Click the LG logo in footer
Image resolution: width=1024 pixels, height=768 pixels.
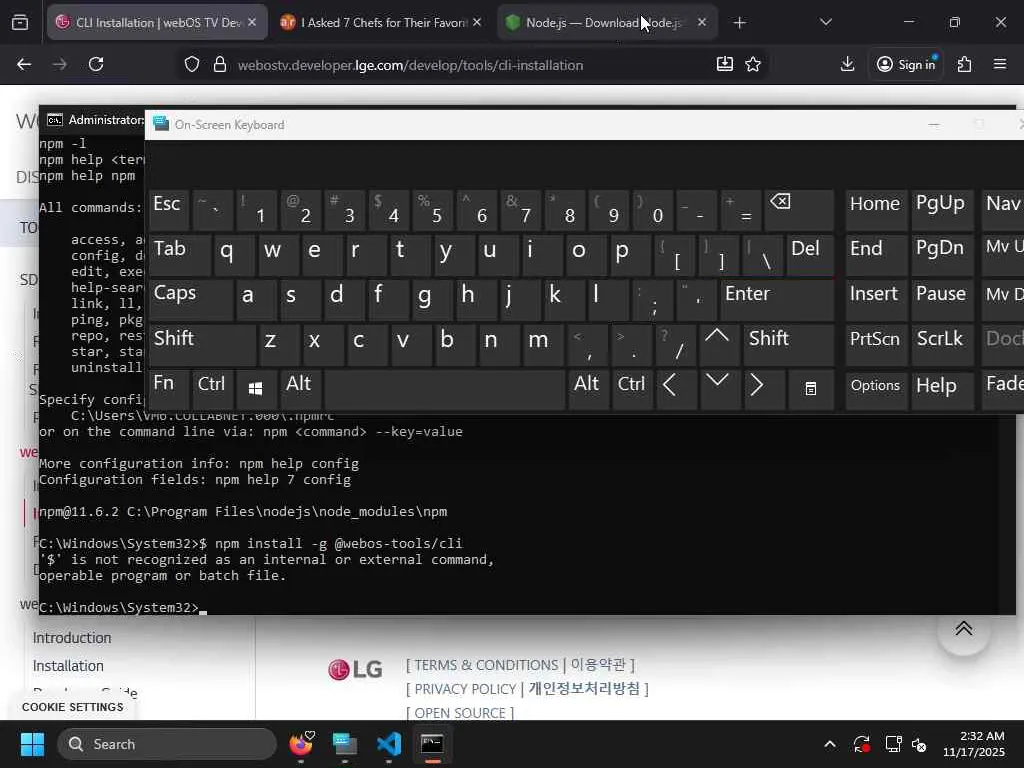[x=355, y=669]
